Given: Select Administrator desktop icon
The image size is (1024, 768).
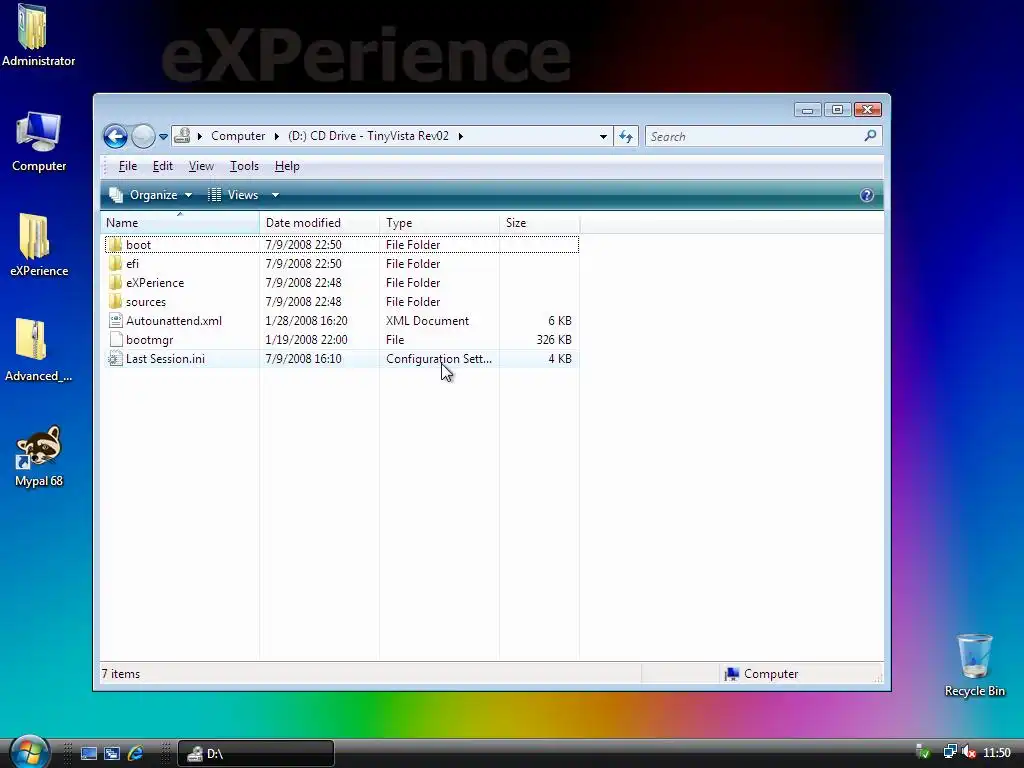Looking at the screenshot, I should [x=38, y=36].
